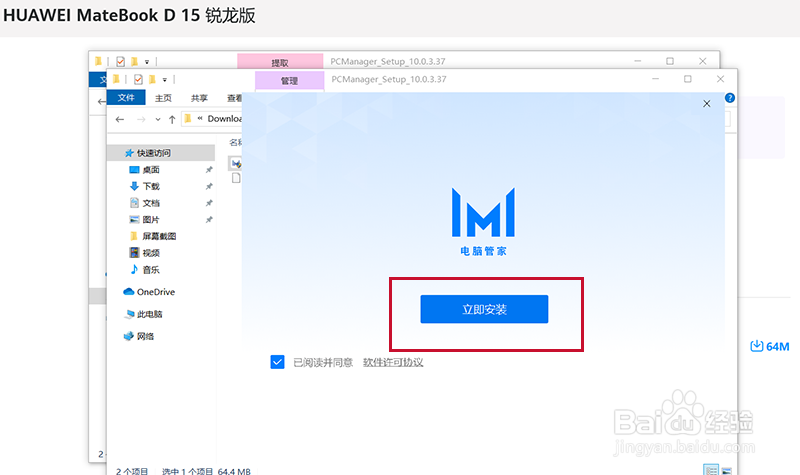
Task: Switch to details view in status bar
Action: (711, 470)
